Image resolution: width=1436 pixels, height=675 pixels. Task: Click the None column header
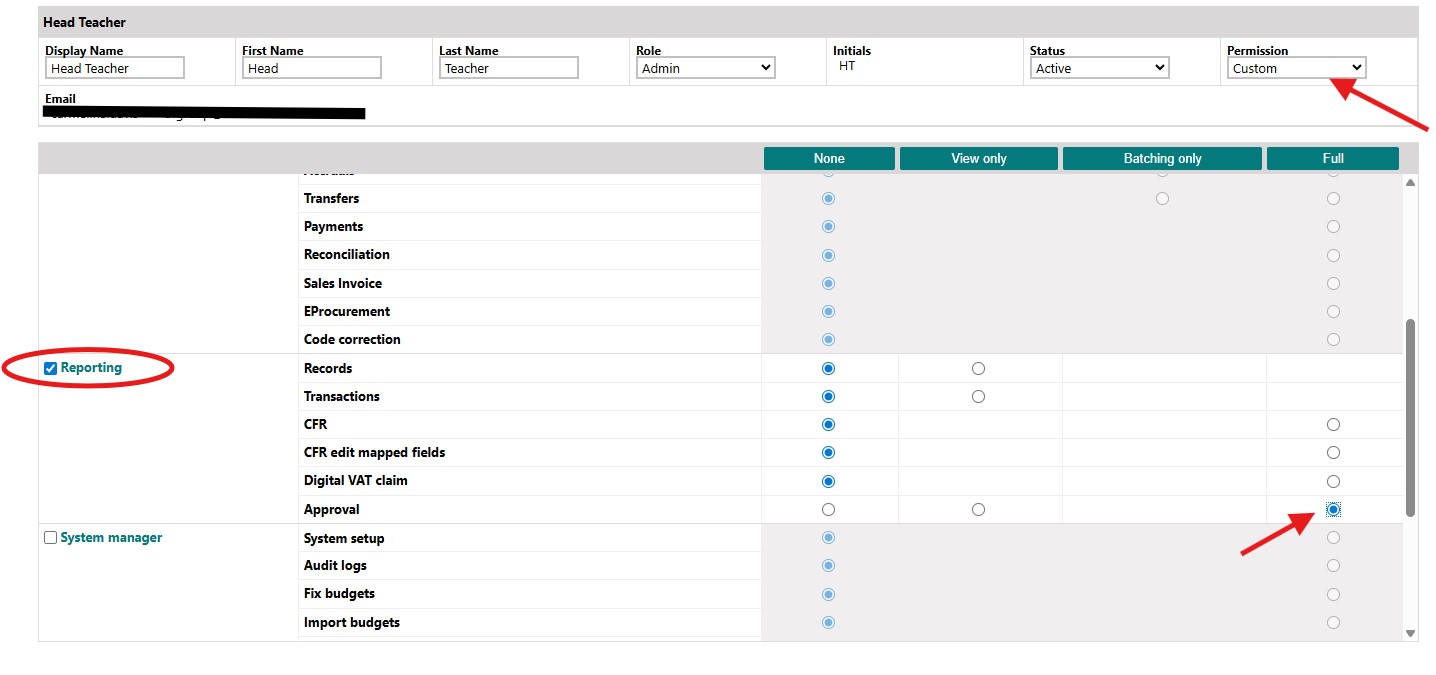tap(828, 158)
